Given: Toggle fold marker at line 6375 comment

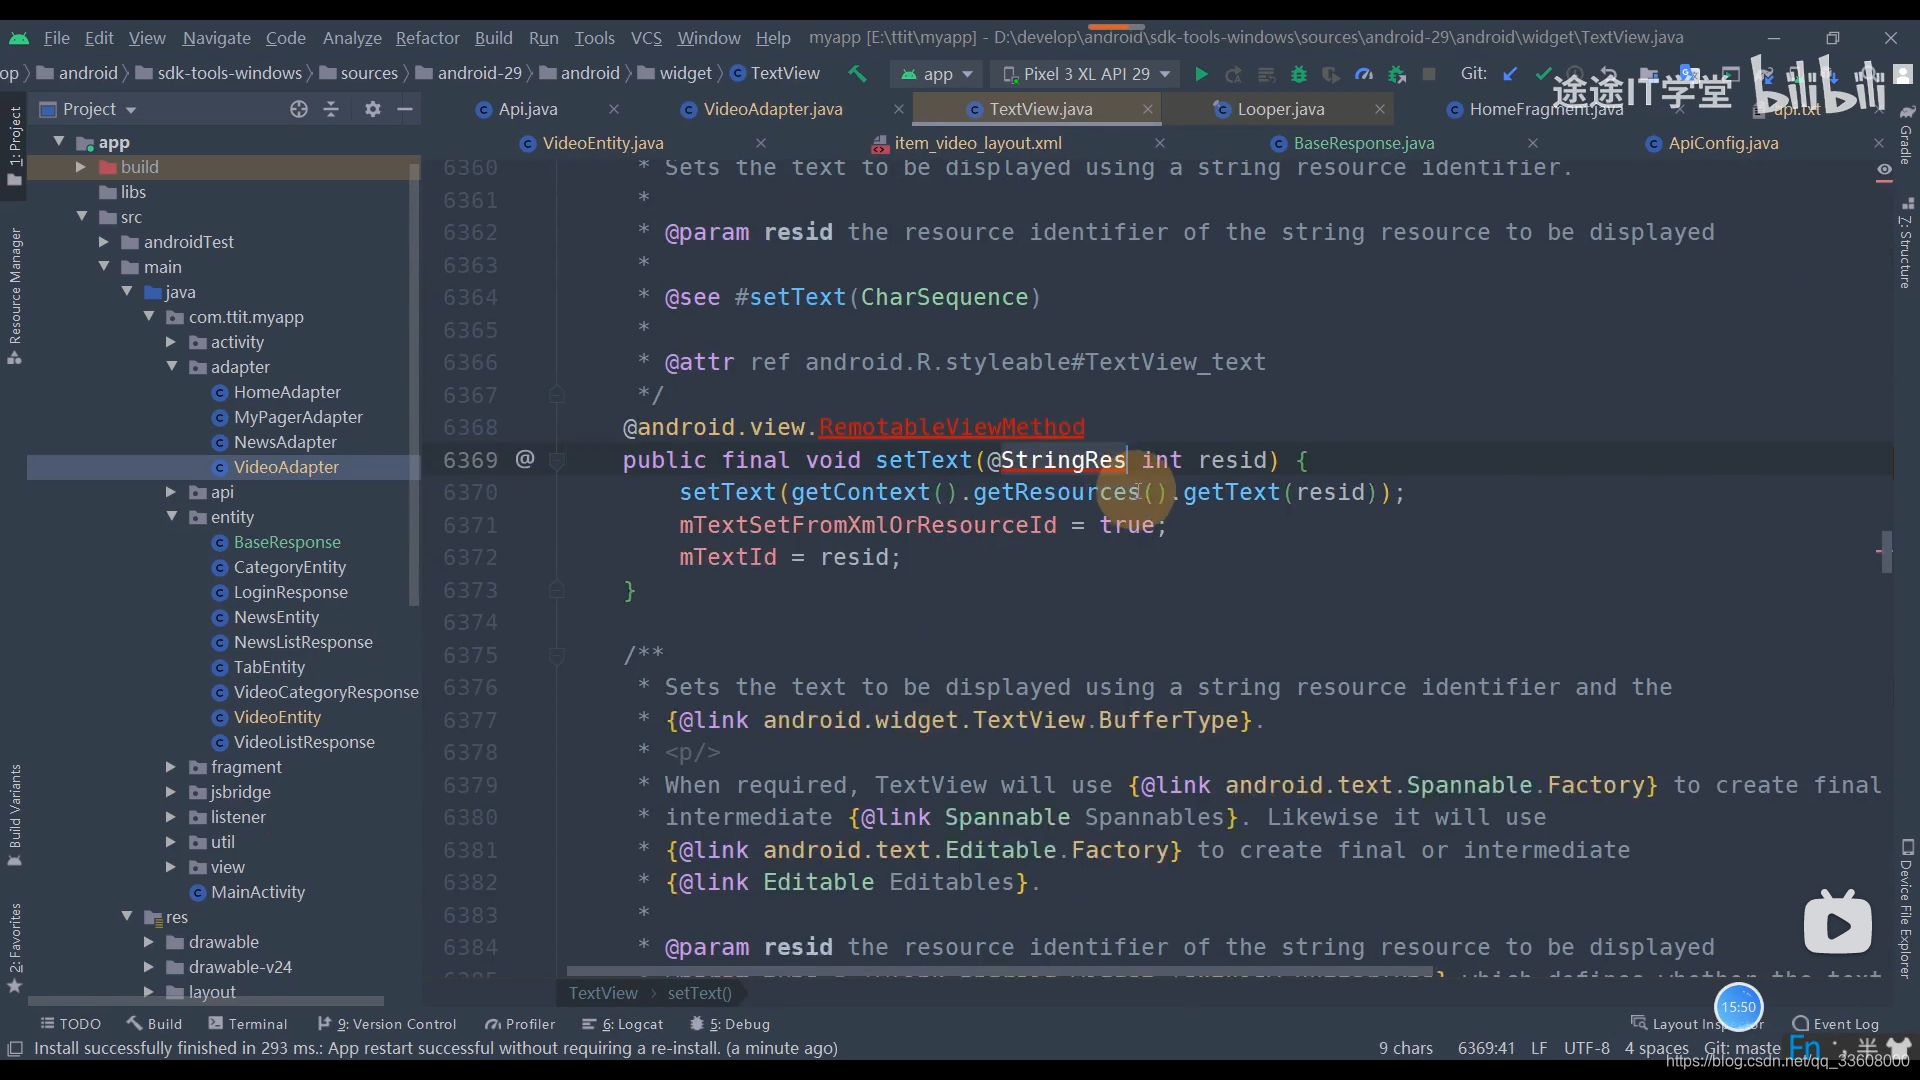Looking at the screenshot, I should (x=558, y=655).
